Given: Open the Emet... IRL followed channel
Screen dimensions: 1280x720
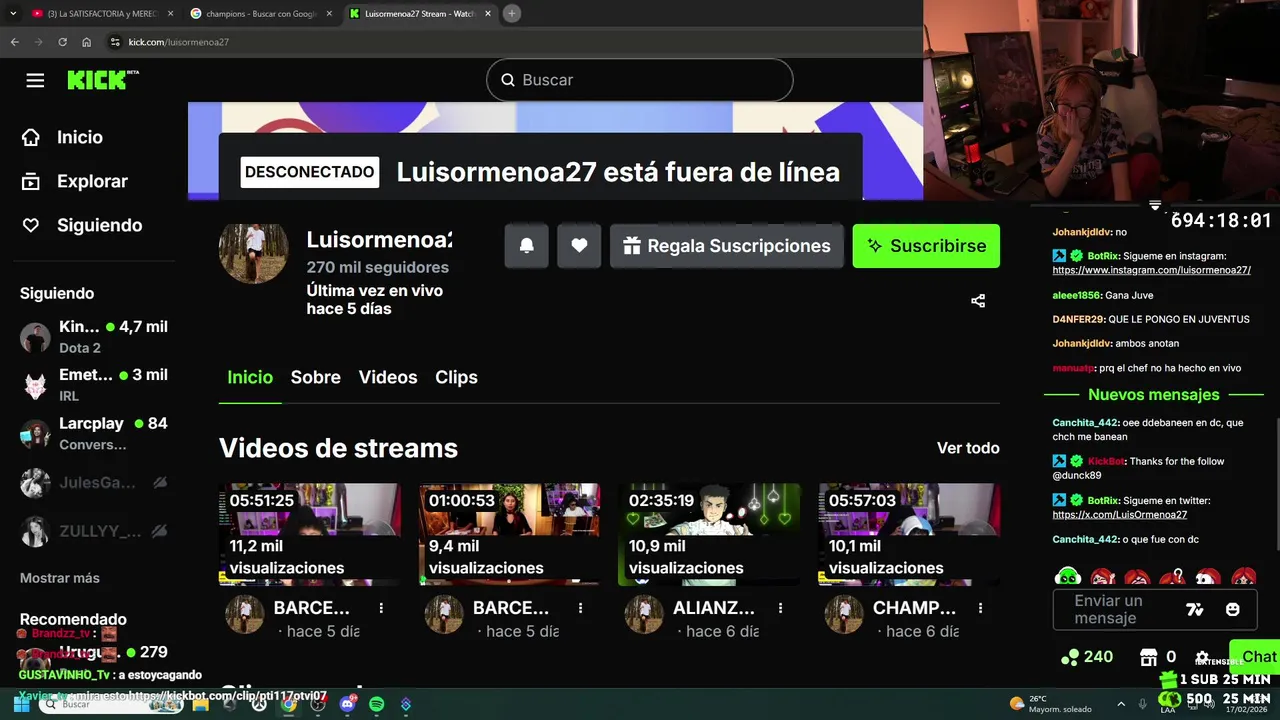Looking at the screenshot, I should (x=94, y=385).
